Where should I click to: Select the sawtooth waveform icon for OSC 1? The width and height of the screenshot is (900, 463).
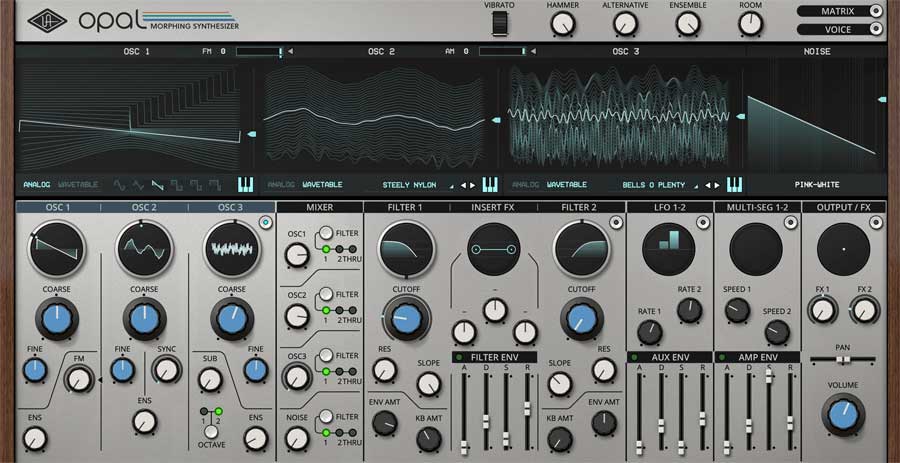click(x=157, y=185)
